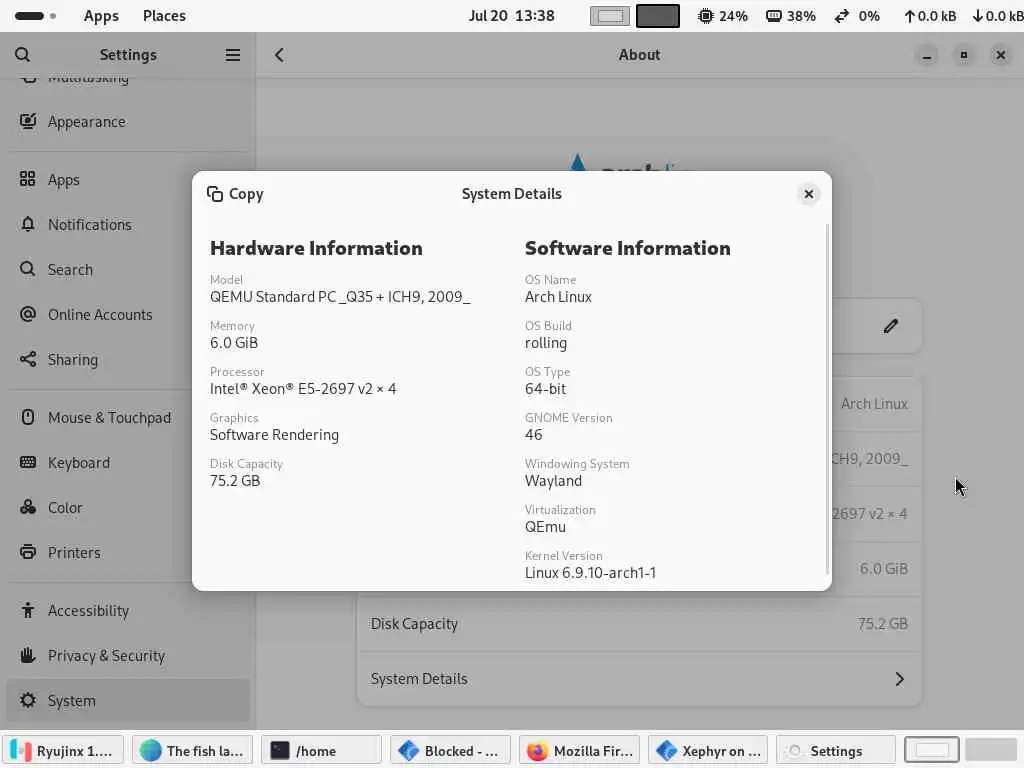Click the magnifier icon beside Search row
This screenshot has width=1024, height=768.
(27, 269)
